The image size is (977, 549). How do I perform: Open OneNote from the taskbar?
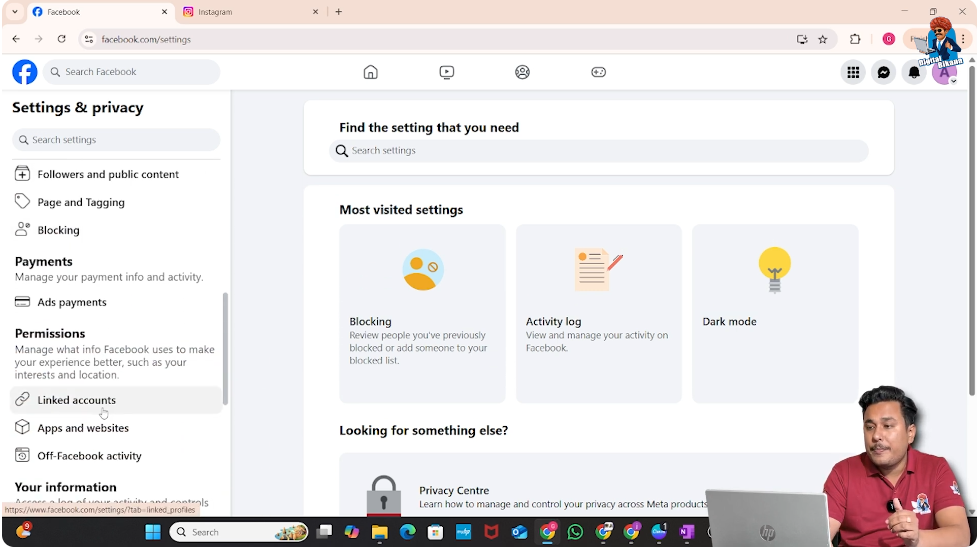click(x=687, y=532)
